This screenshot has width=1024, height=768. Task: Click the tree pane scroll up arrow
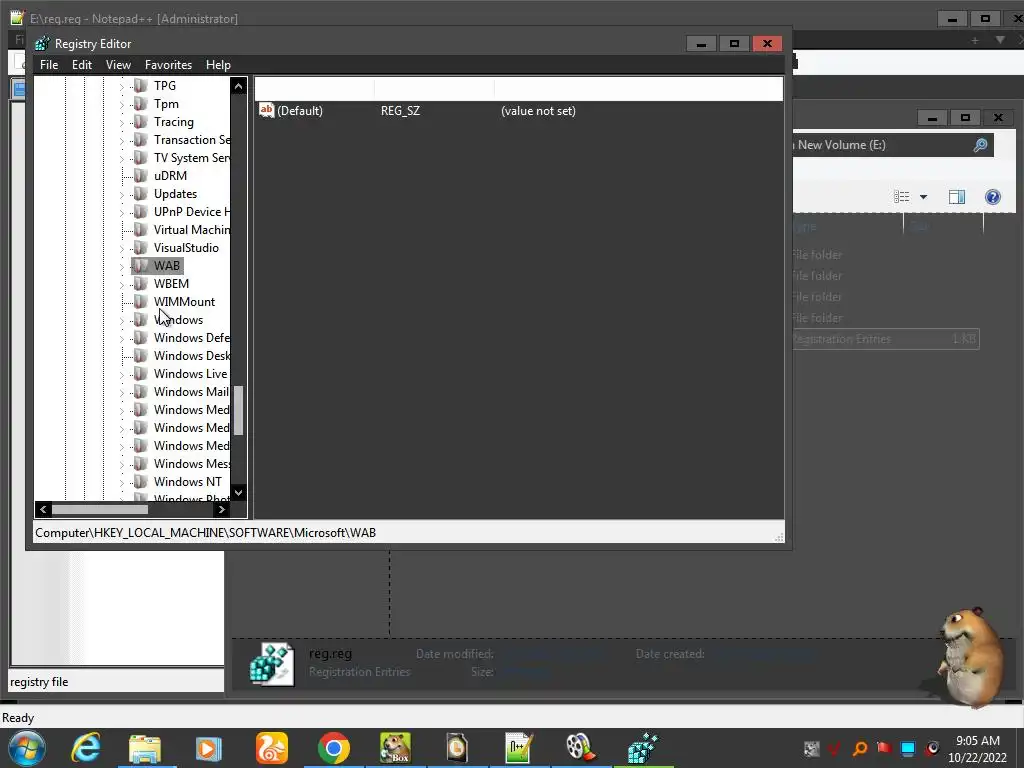(238, 86)
